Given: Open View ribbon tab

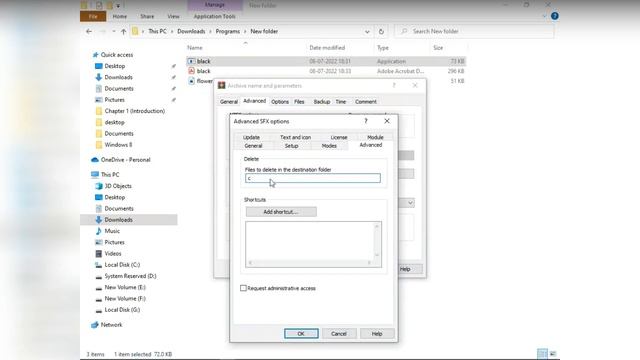Looking at the screenshot, I should pos(173,16).
